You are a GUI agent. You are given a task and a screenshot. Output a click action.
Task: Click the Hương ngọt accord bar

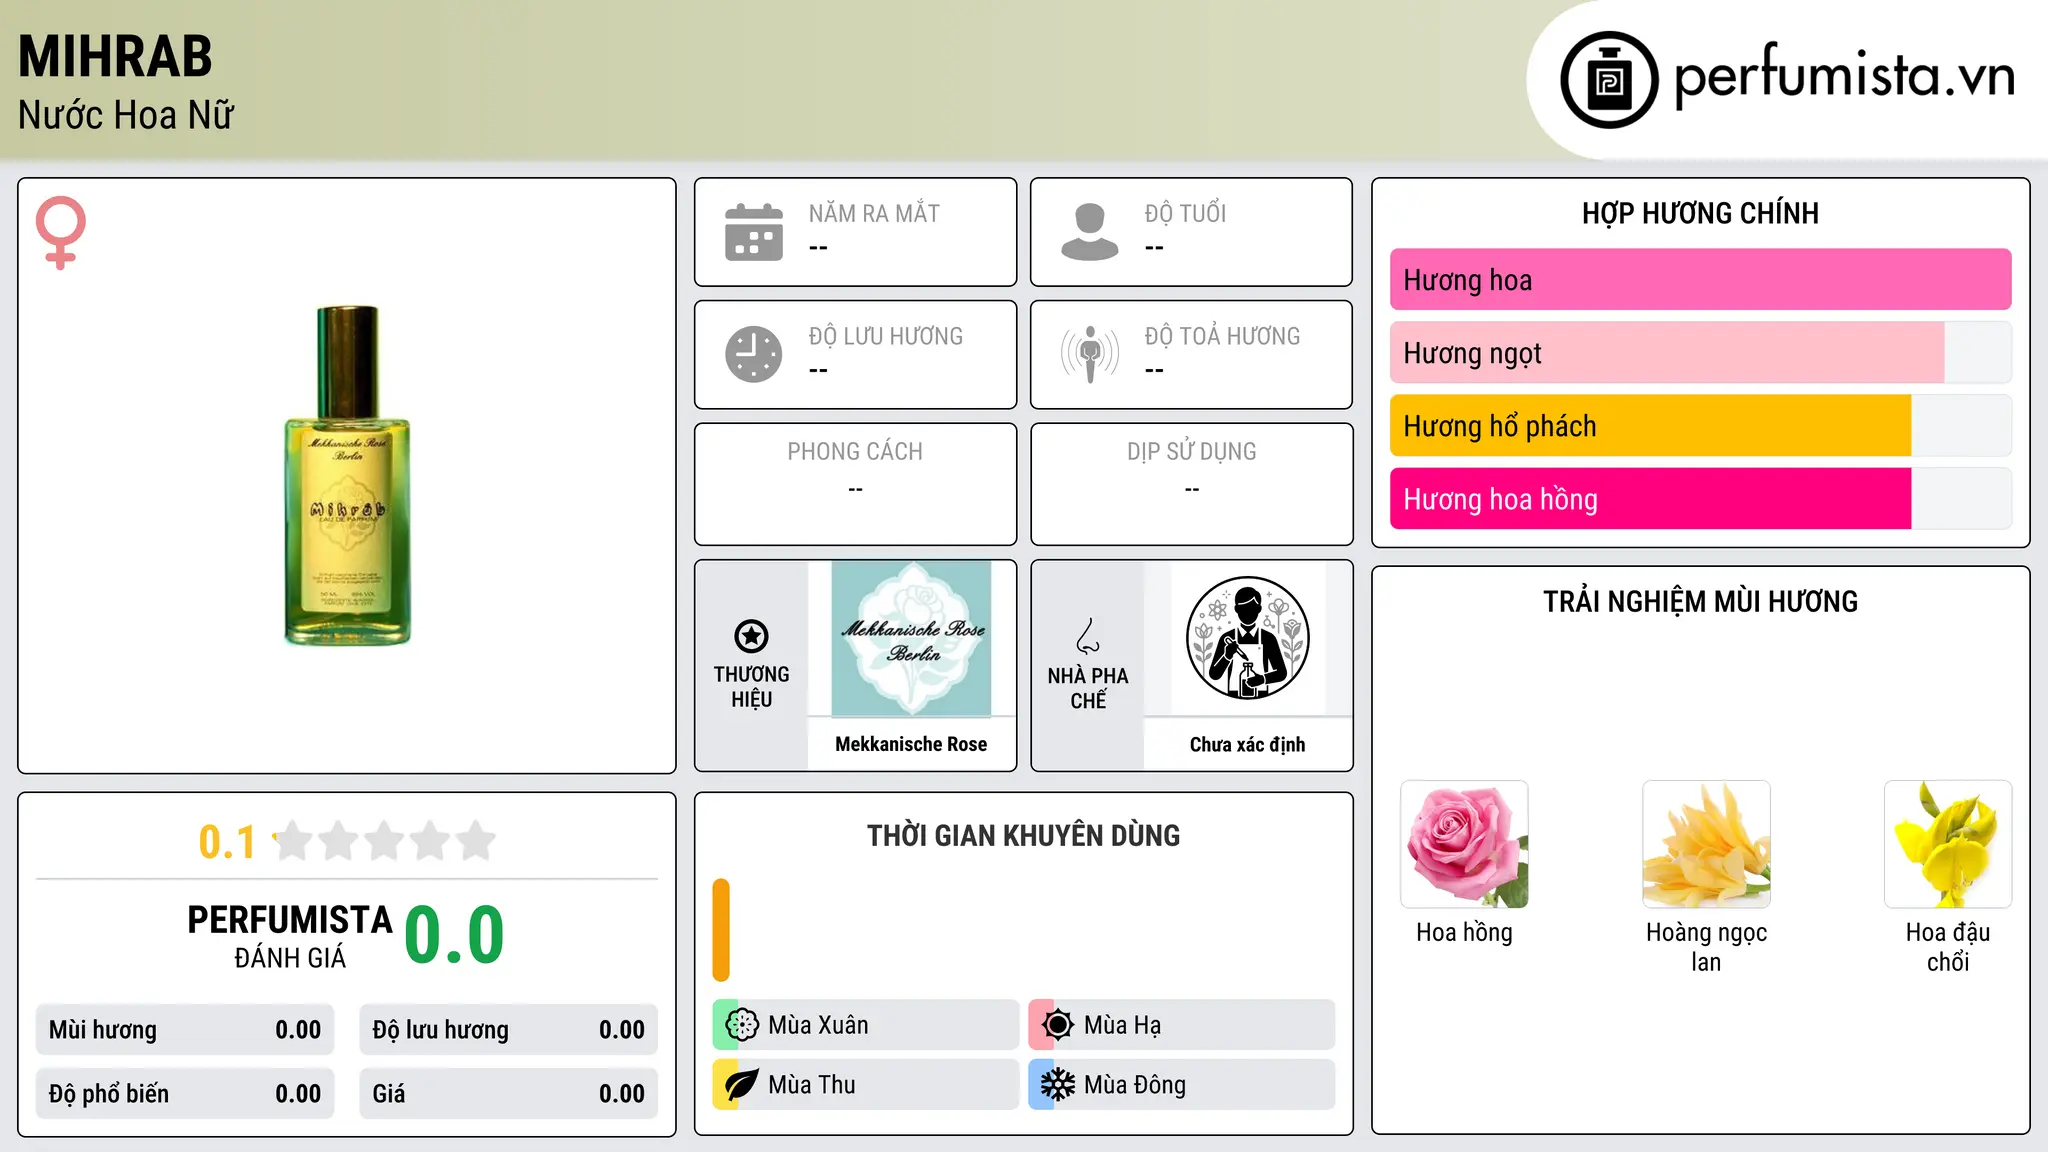[x=1700, y=353]
